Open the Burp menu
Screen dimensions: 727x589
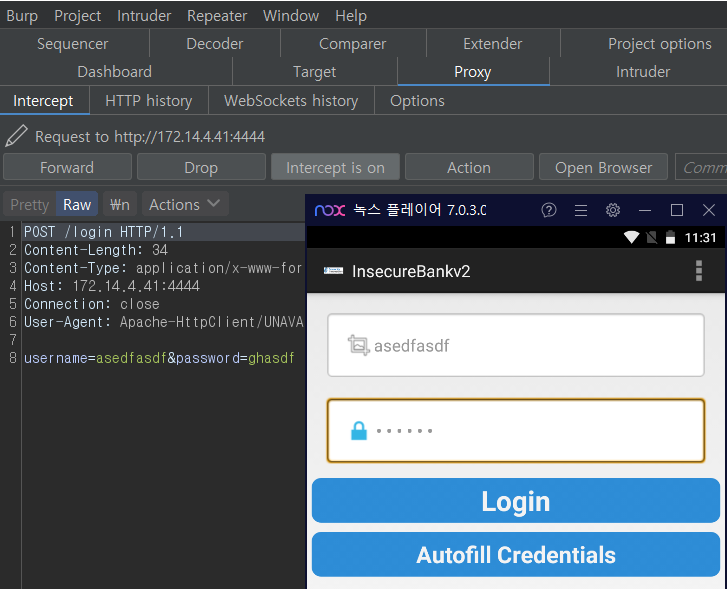tap(22, 16)
